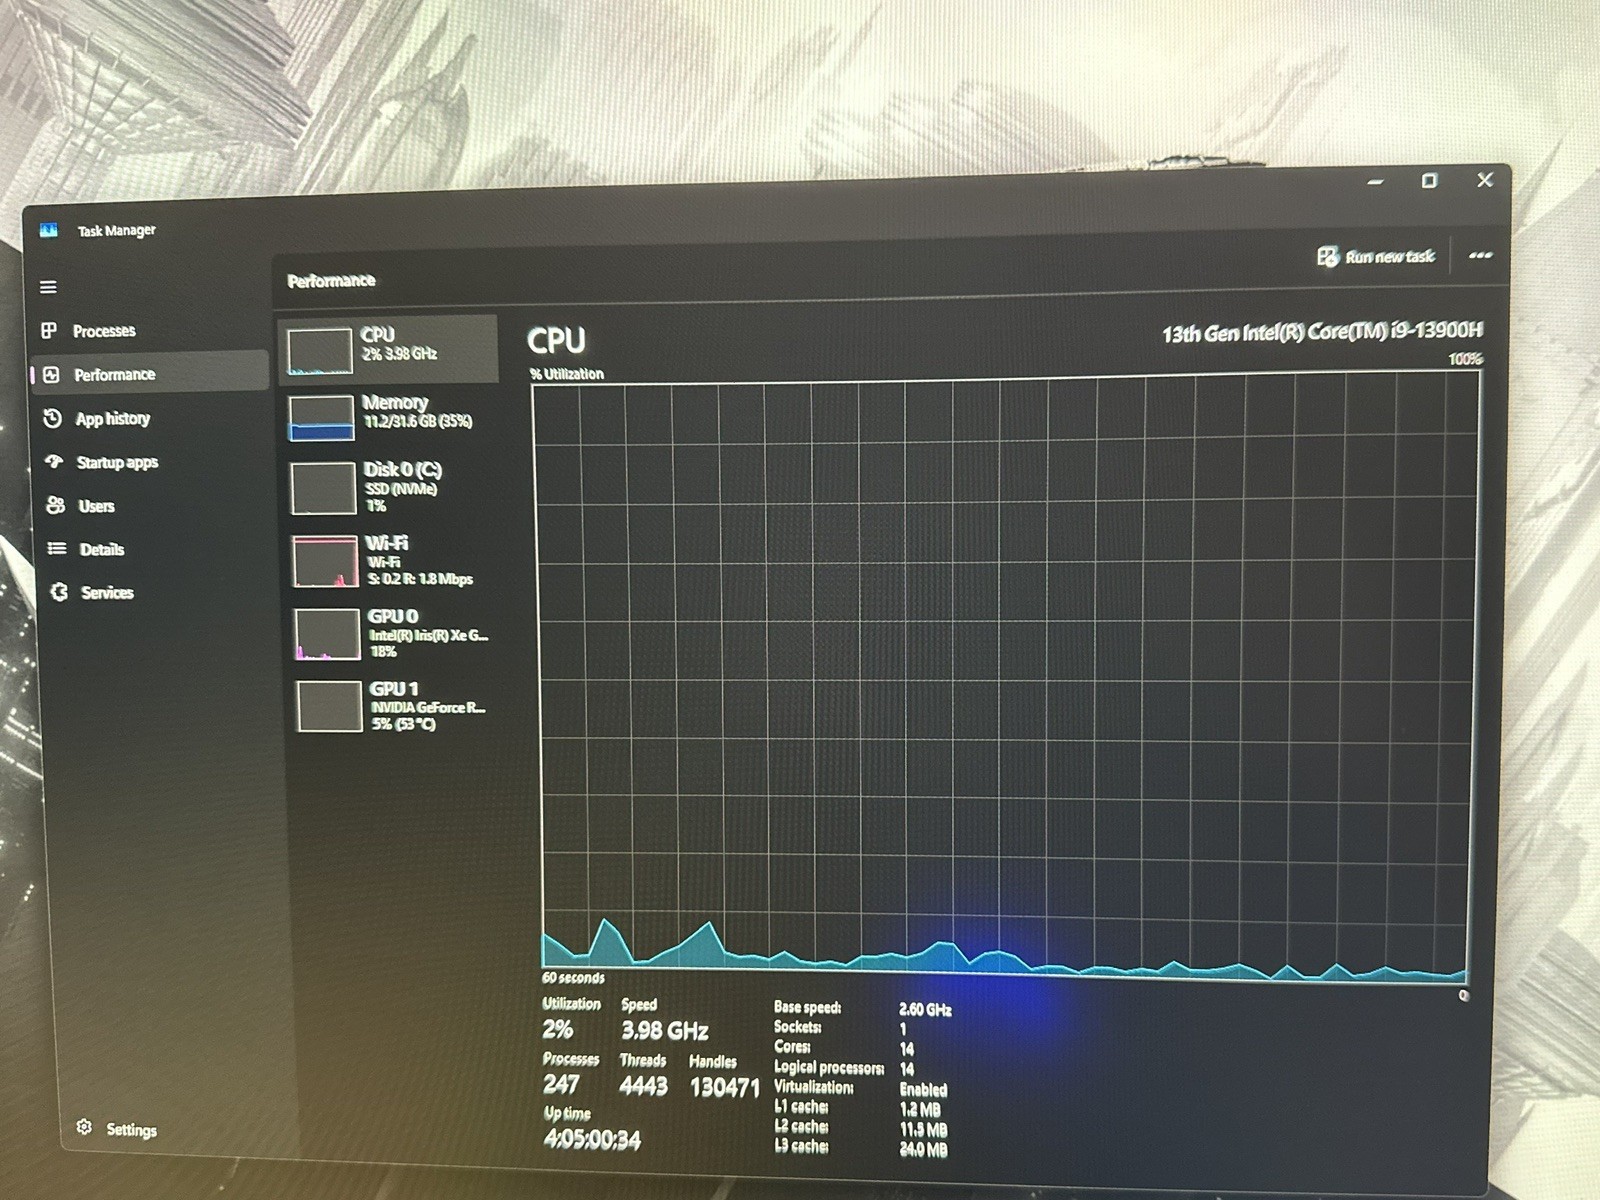Select the Disk 0 (C:) graph thumbnail
1600x1200 pixels.
coord(324,487)
